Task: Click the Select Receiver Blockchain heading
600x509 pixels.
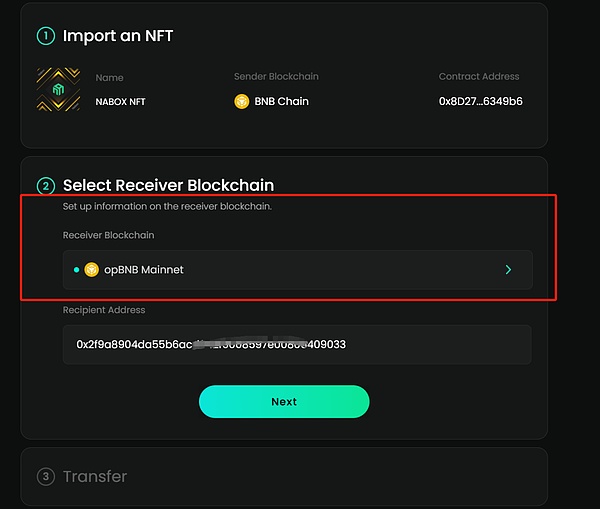Action: (x=168, y=185)
